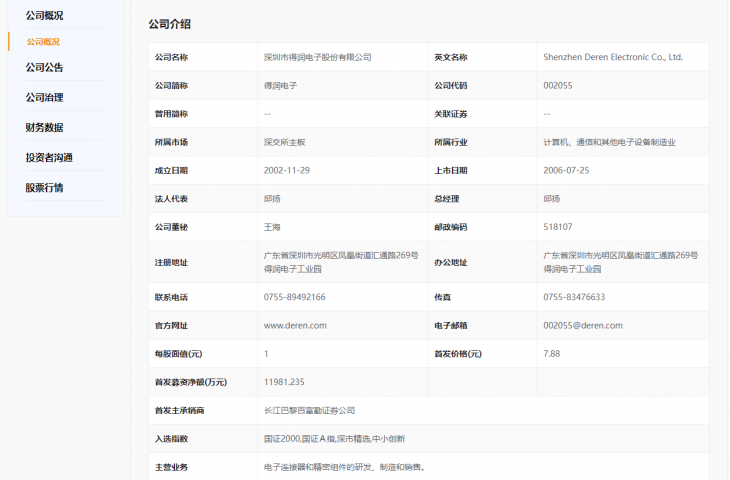Select English name Shenzhen Deren Electronic Co., Ltd.
Screen dimensions: 730x480
pyautogui.click(x=613, y=57)
